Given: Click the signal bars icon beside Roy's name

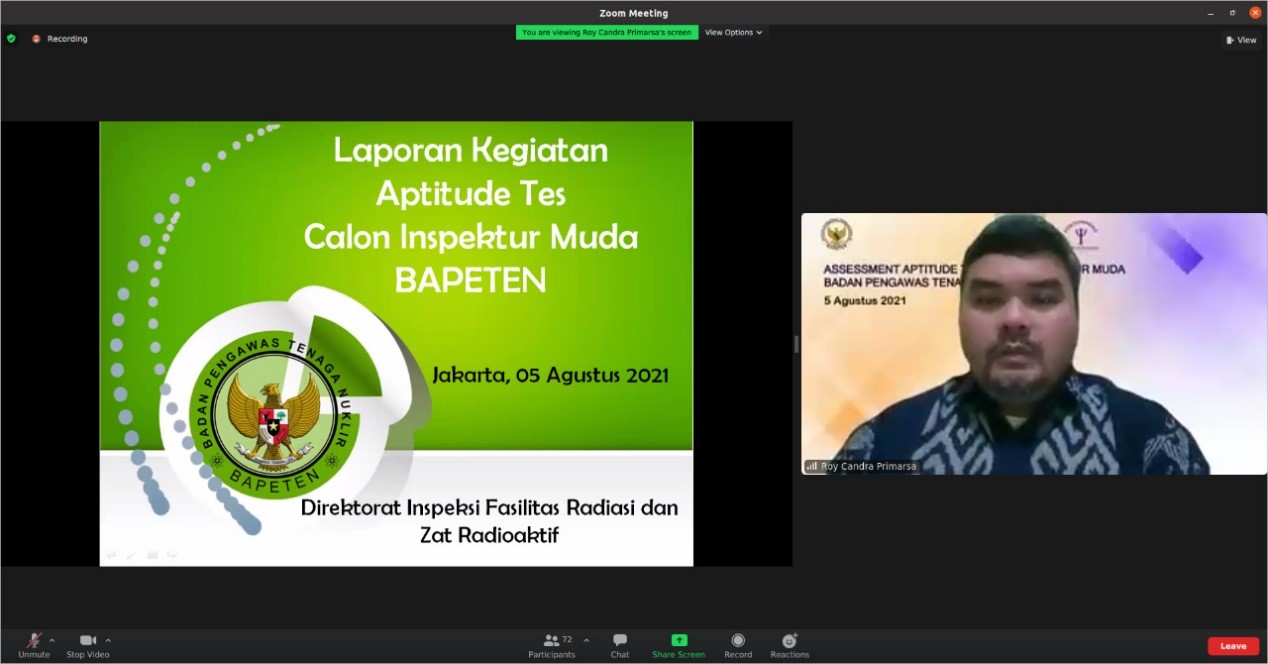Looking at the screenshot, I should tap(811, 466).
